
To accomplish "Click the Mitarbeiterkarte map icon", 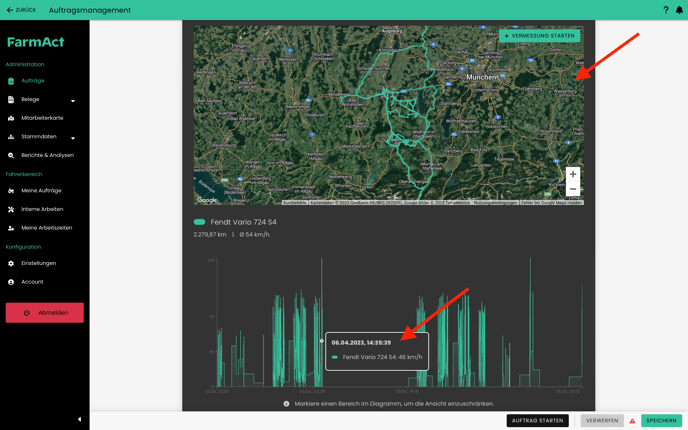I will coord(11,118).
